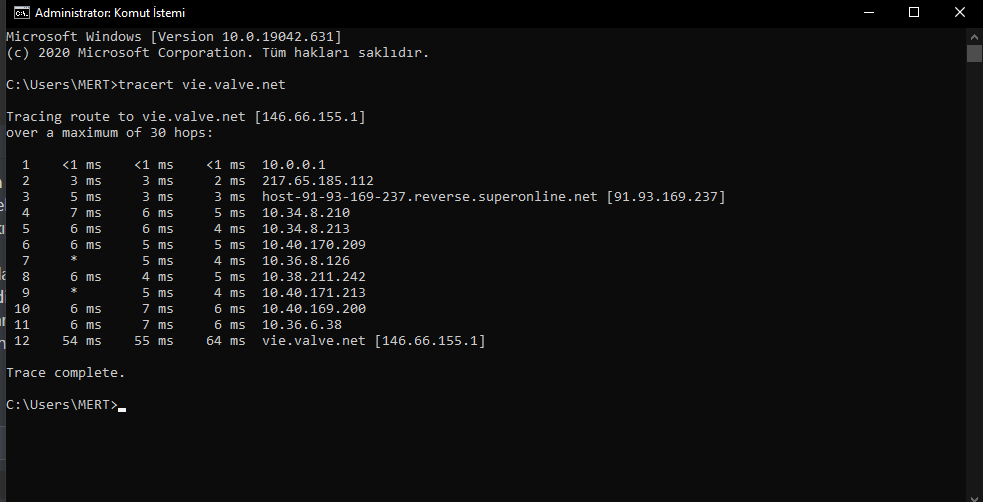Click the final hop 'vie.valve.net [146.66.155.1]'
The image size is (983, 502).
374,341
